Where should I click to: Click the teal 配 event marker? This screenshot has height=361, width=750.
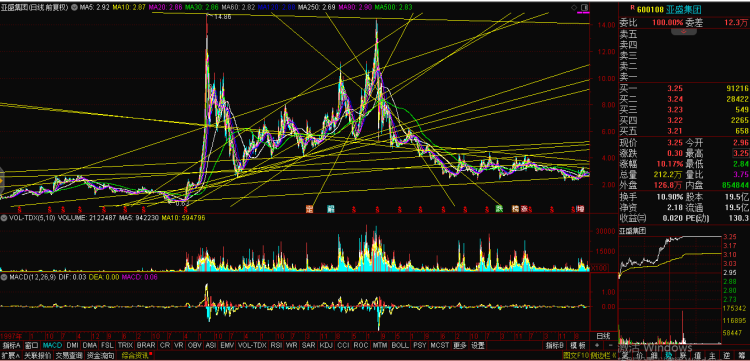[331, 208]
